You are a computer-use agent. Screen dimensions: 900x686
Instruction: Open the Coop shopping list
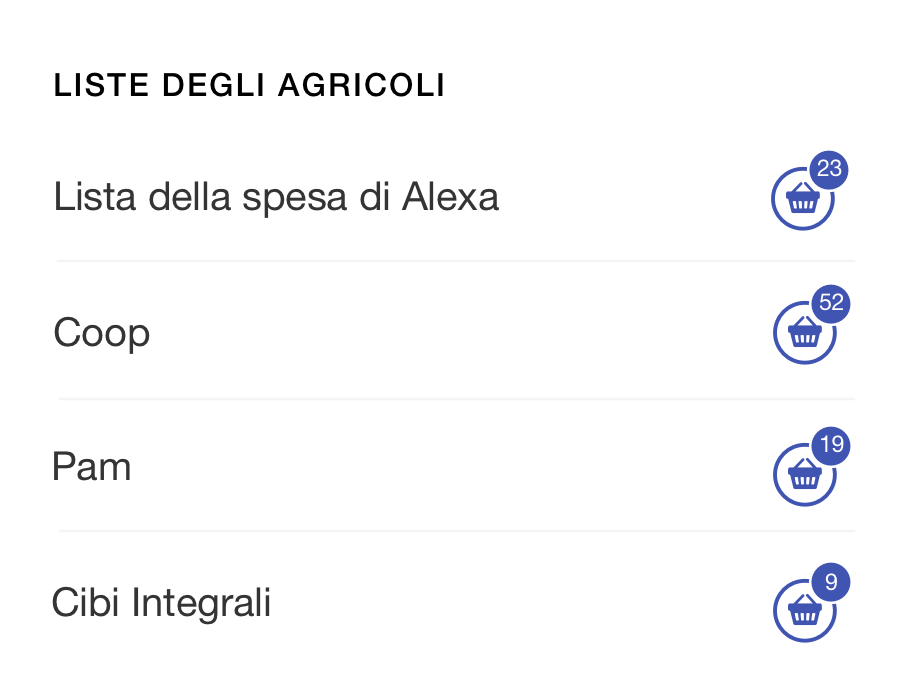point(101,333)
